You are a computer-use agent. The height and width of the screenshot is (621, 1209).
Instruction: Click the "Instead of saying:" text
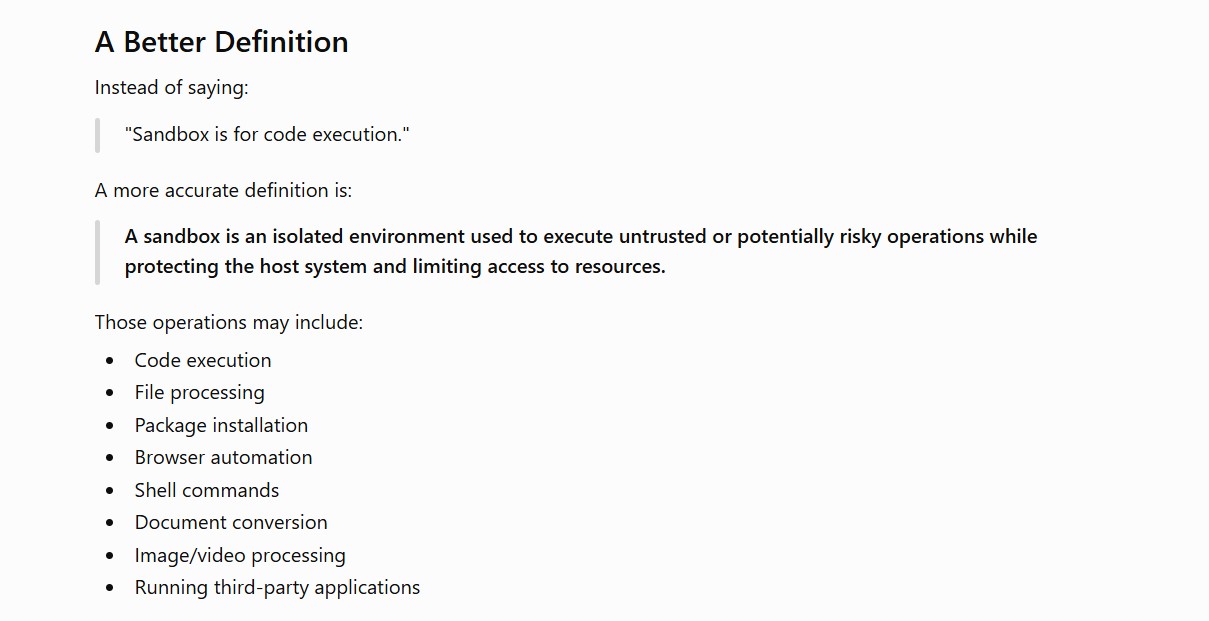(x=171, y=88)
